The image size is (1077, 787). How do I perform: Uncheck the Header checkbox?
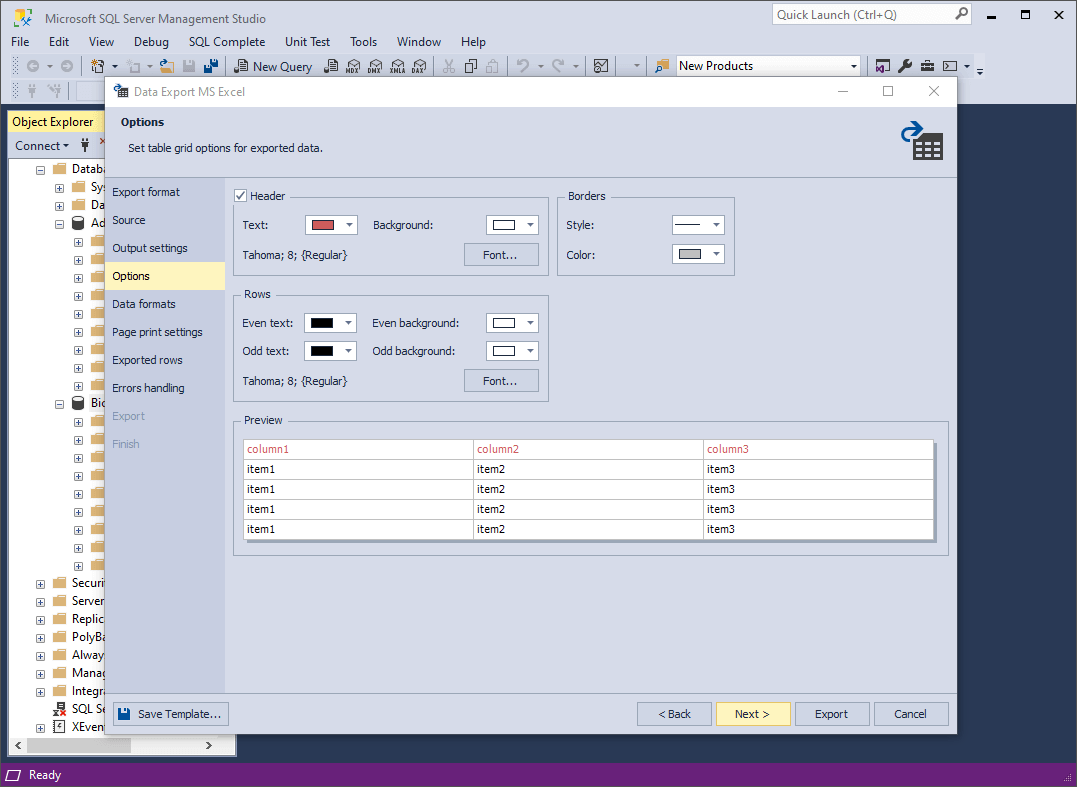tap(240, 196)
